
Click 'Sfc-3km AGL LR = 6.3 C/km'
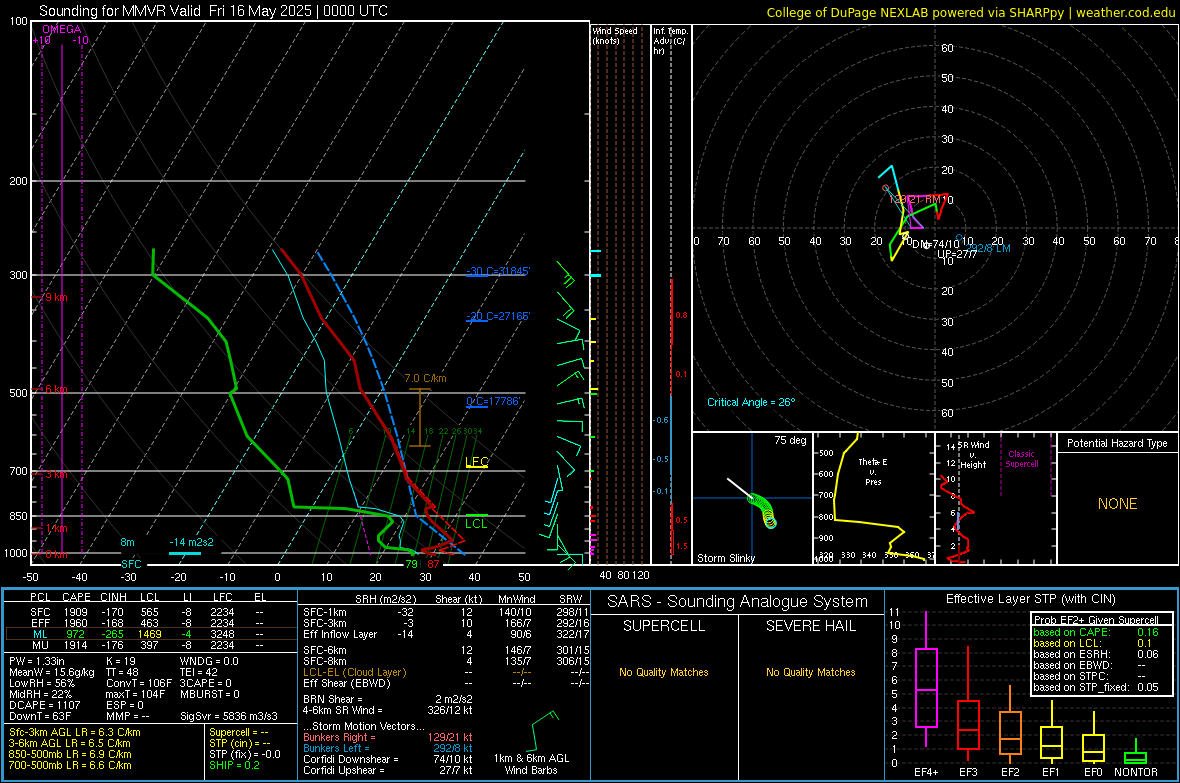coord(75,732)
